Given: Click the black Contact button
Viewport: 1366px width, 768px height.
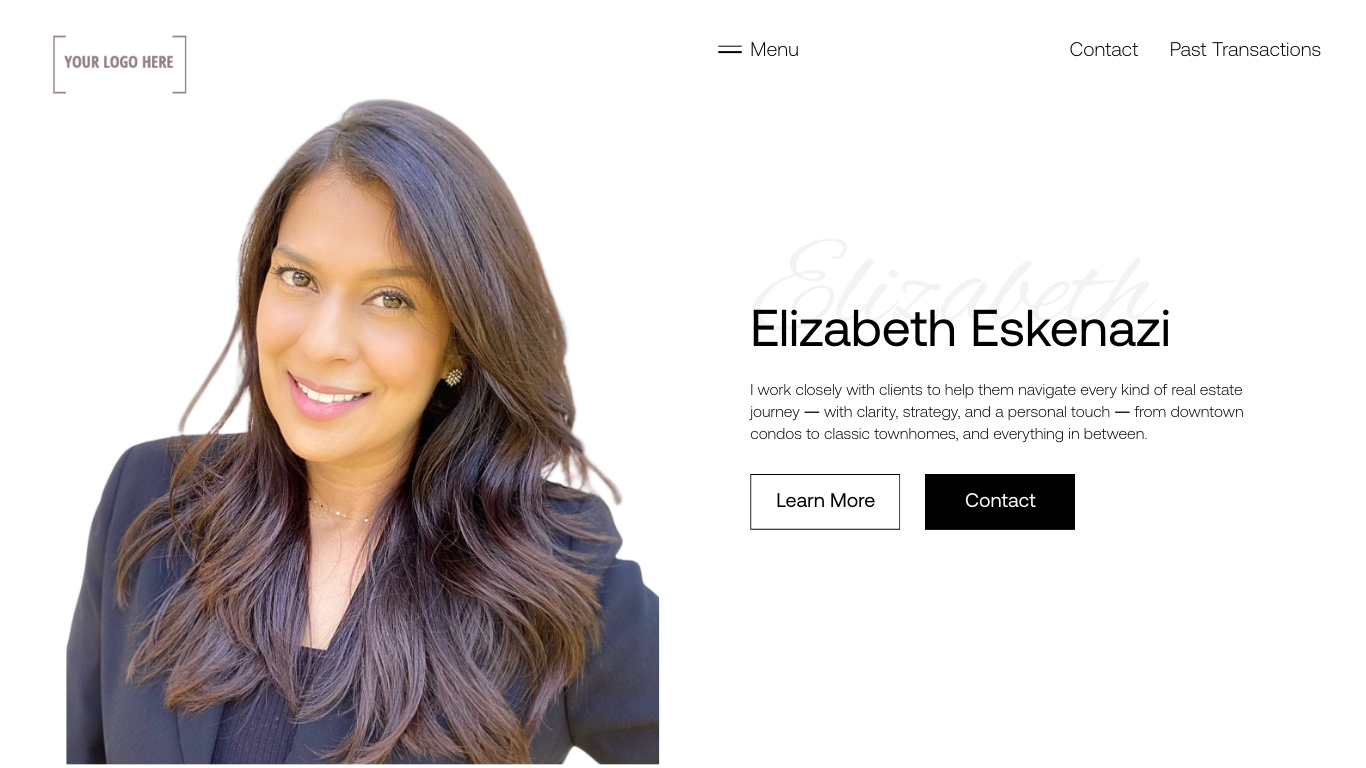Looking at the screenshot, I should coord(1000,501).
